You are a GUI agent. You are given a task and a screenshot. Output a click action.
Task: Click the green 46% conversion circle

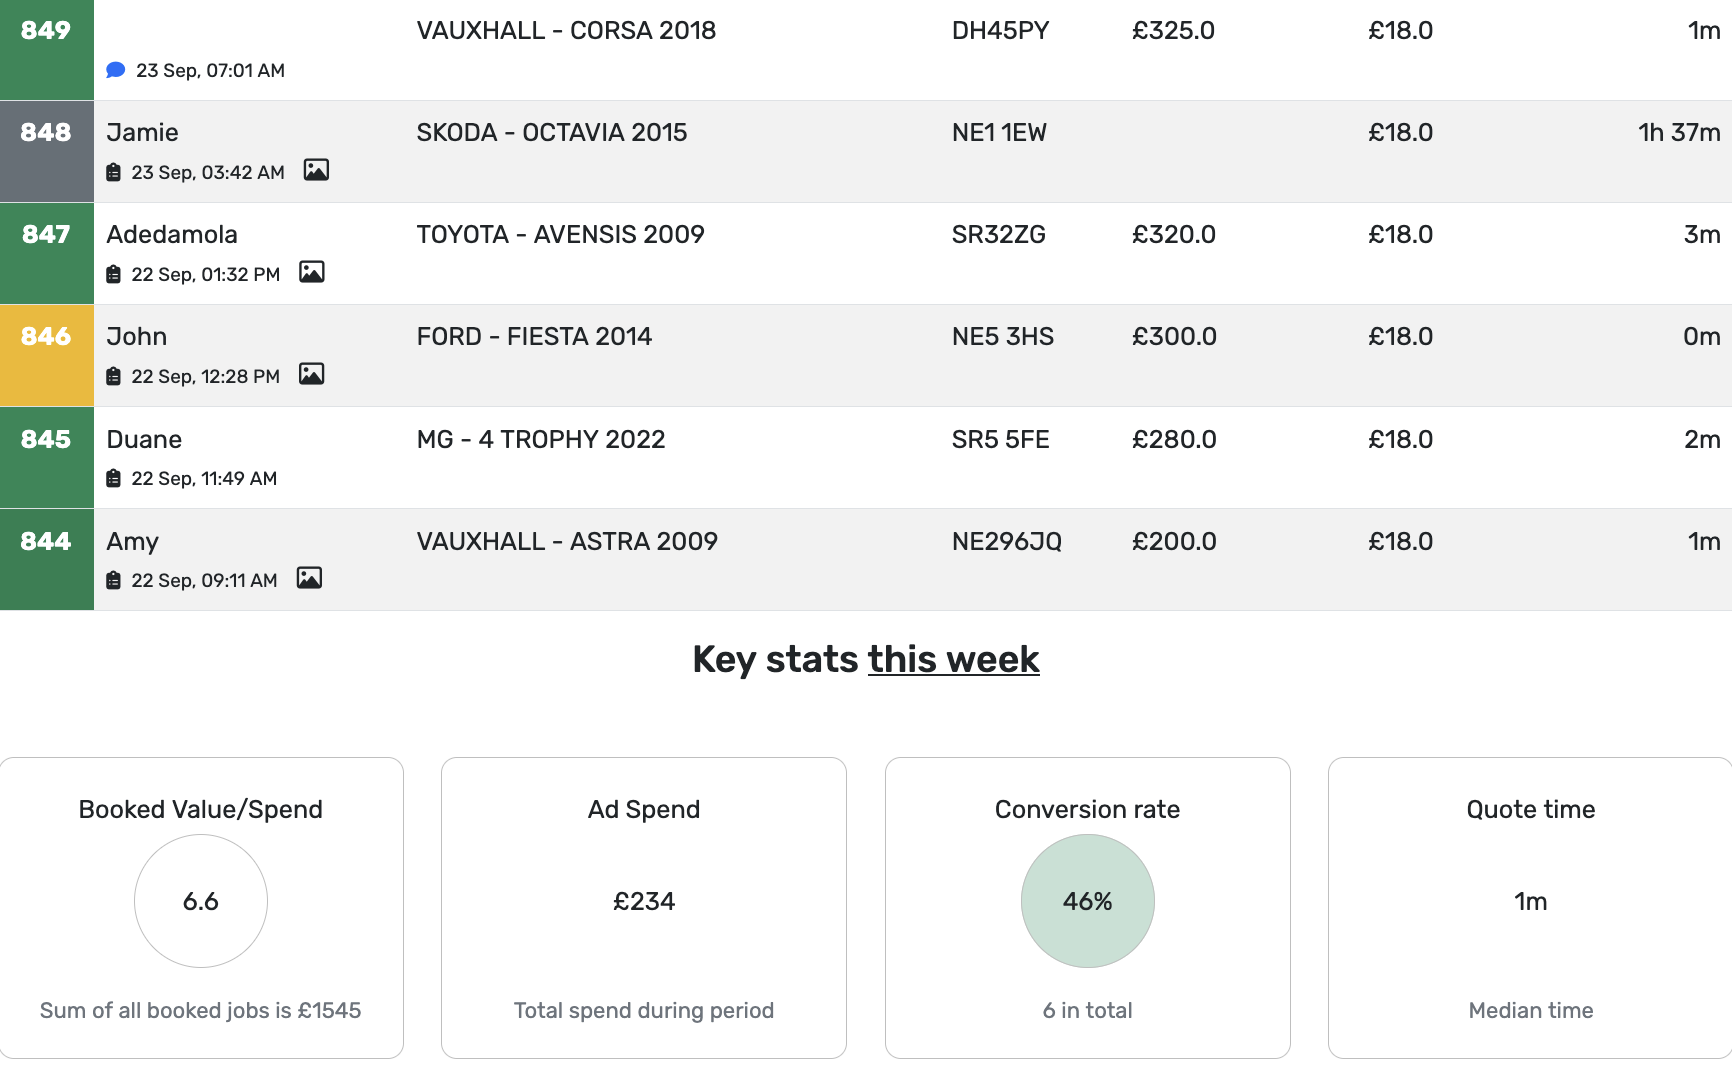(1087, 901)
